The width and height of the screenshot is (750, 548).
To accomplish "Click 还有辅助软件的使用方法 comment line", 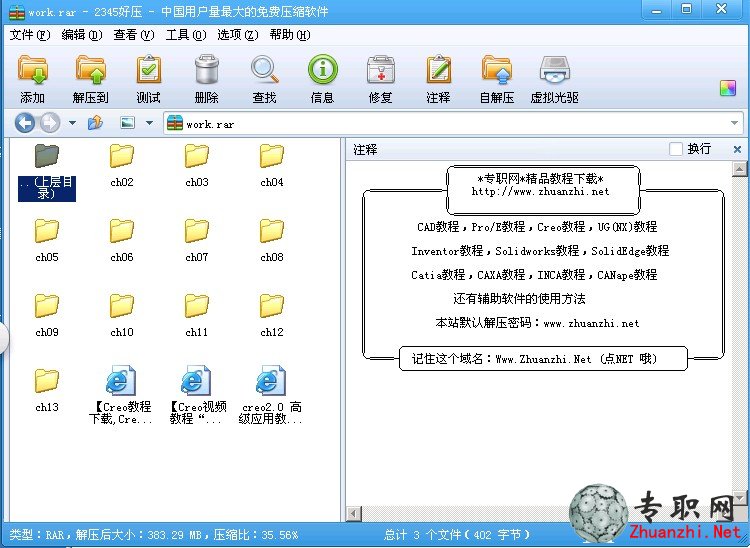I will (519, 299).
